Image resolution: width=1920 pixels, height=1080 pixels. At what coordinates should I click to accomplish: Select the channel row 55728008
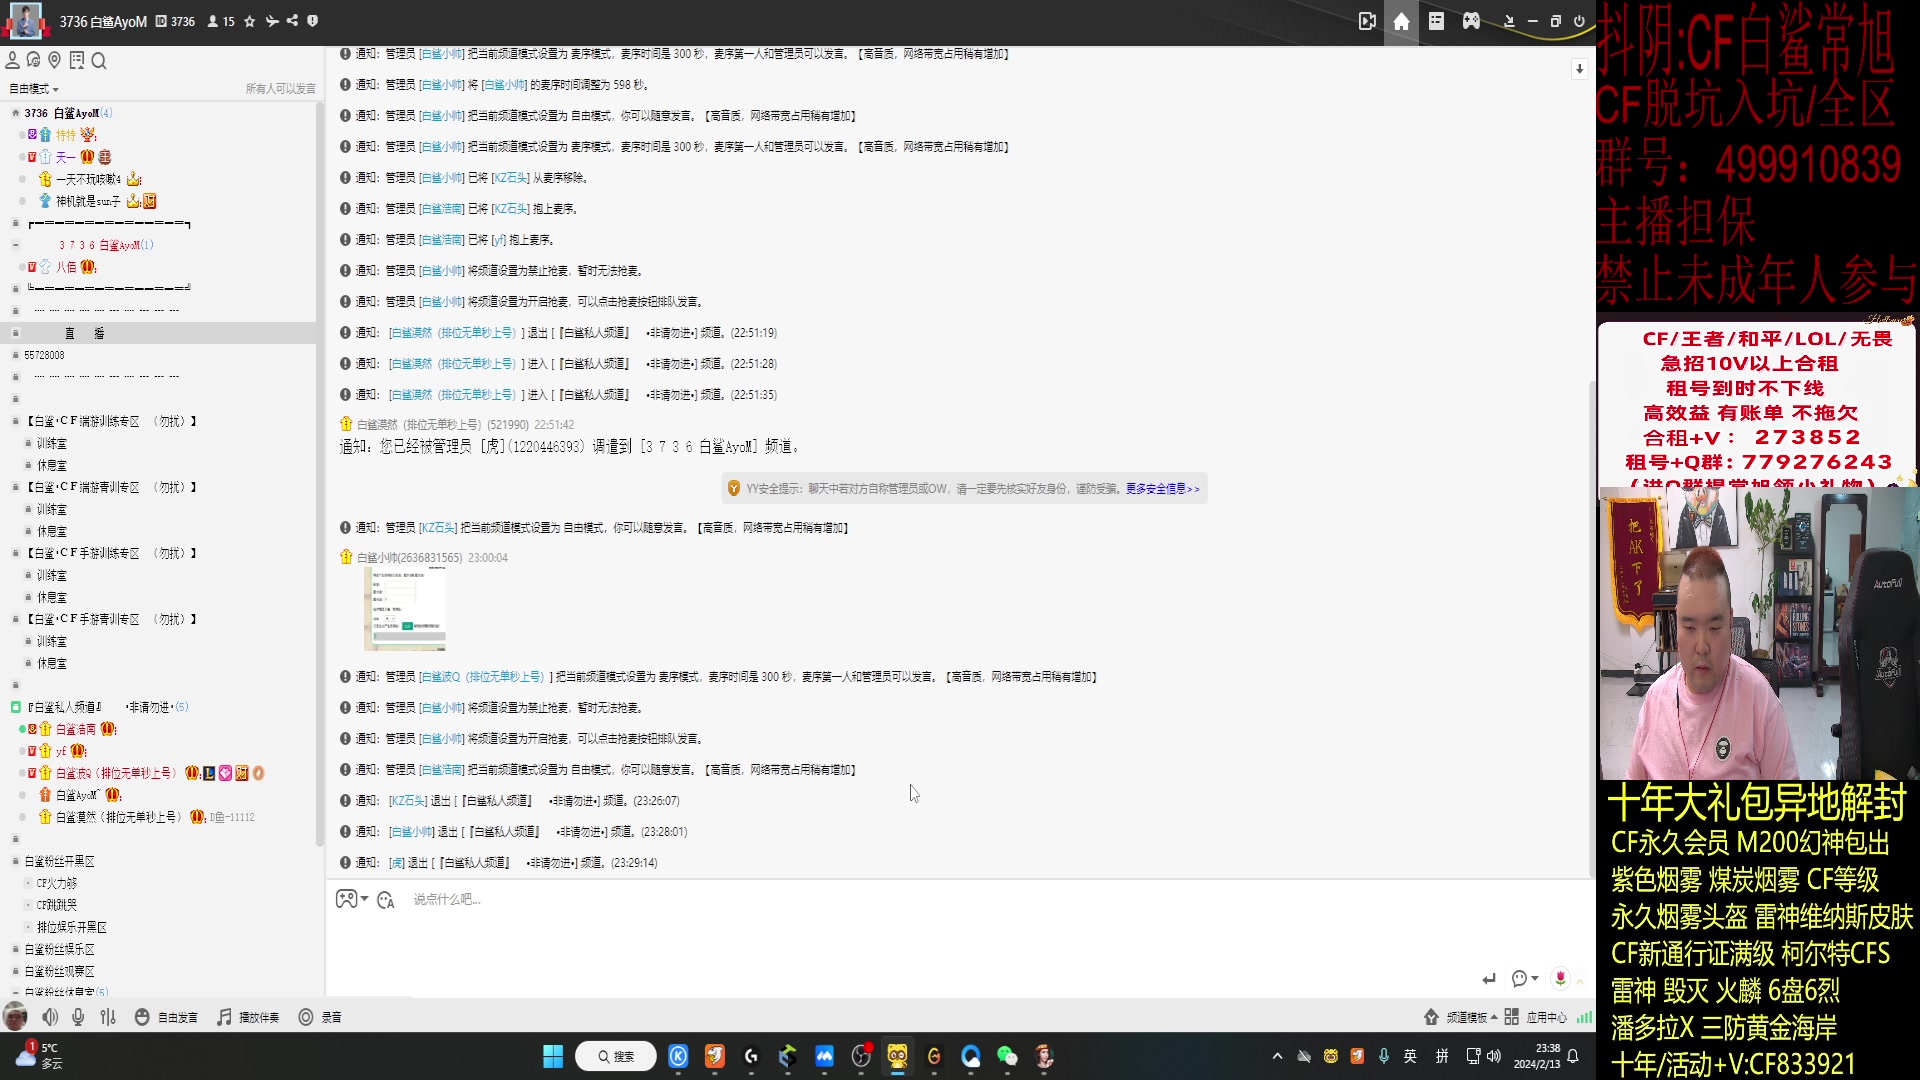[x=44, y=355]
